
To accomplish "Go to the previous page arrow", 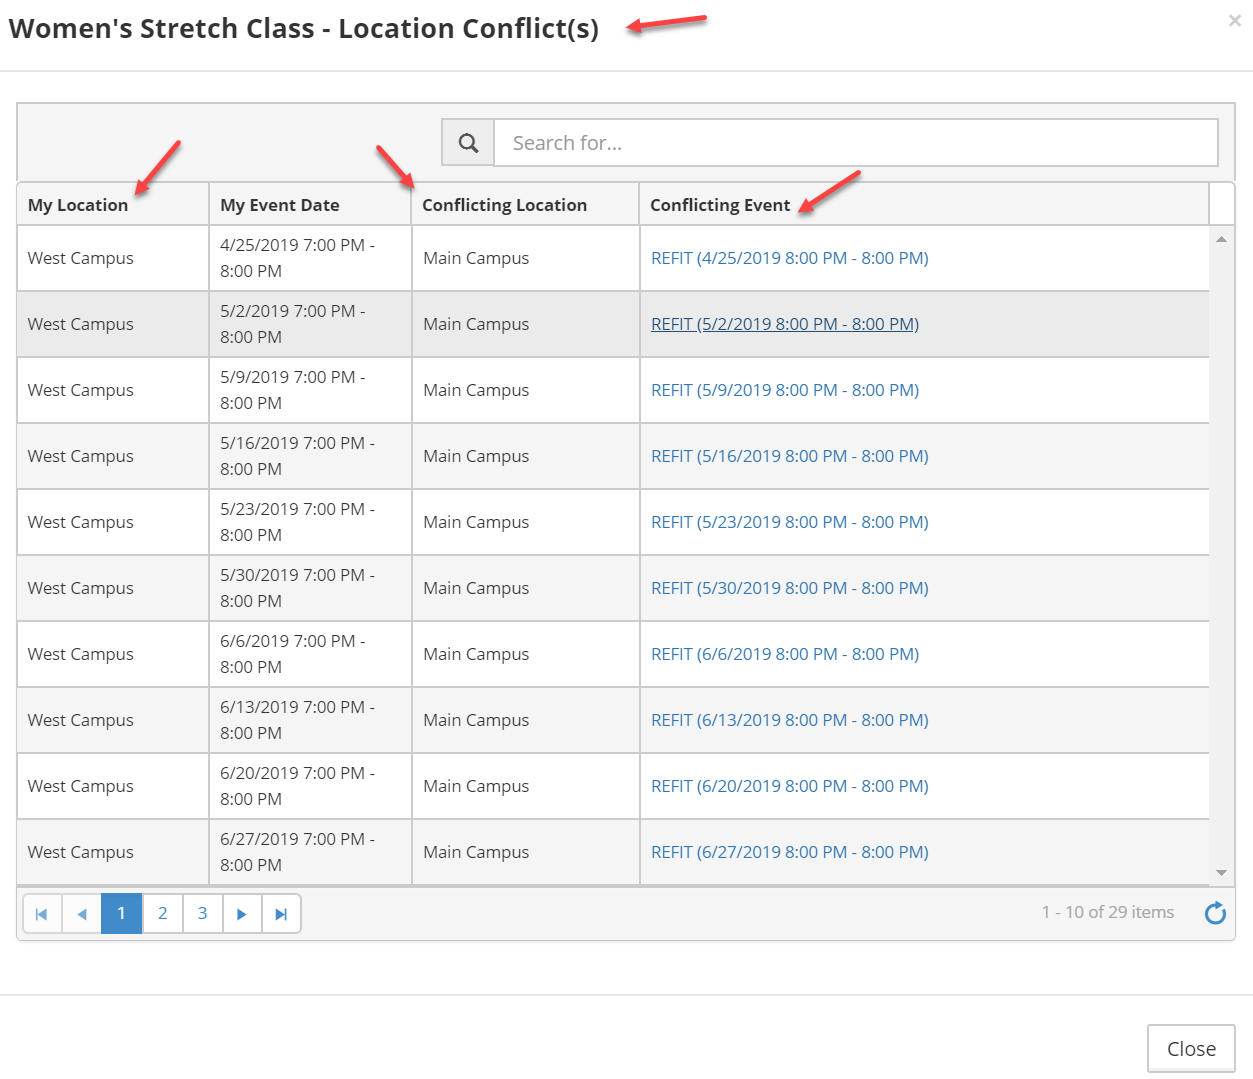I will 81,913.
